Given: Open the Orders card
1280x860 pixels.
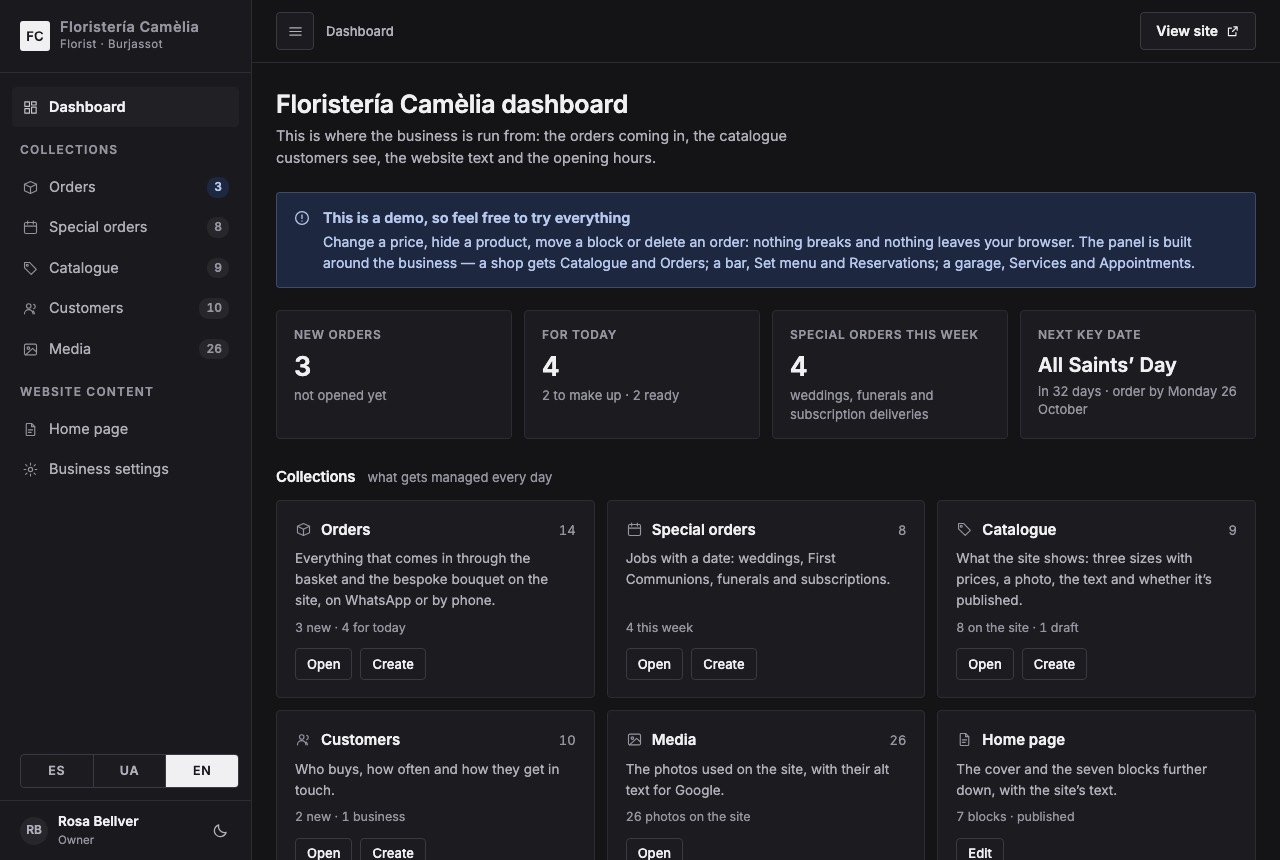Looking at the screenshot, I should [x=323, y=664].
